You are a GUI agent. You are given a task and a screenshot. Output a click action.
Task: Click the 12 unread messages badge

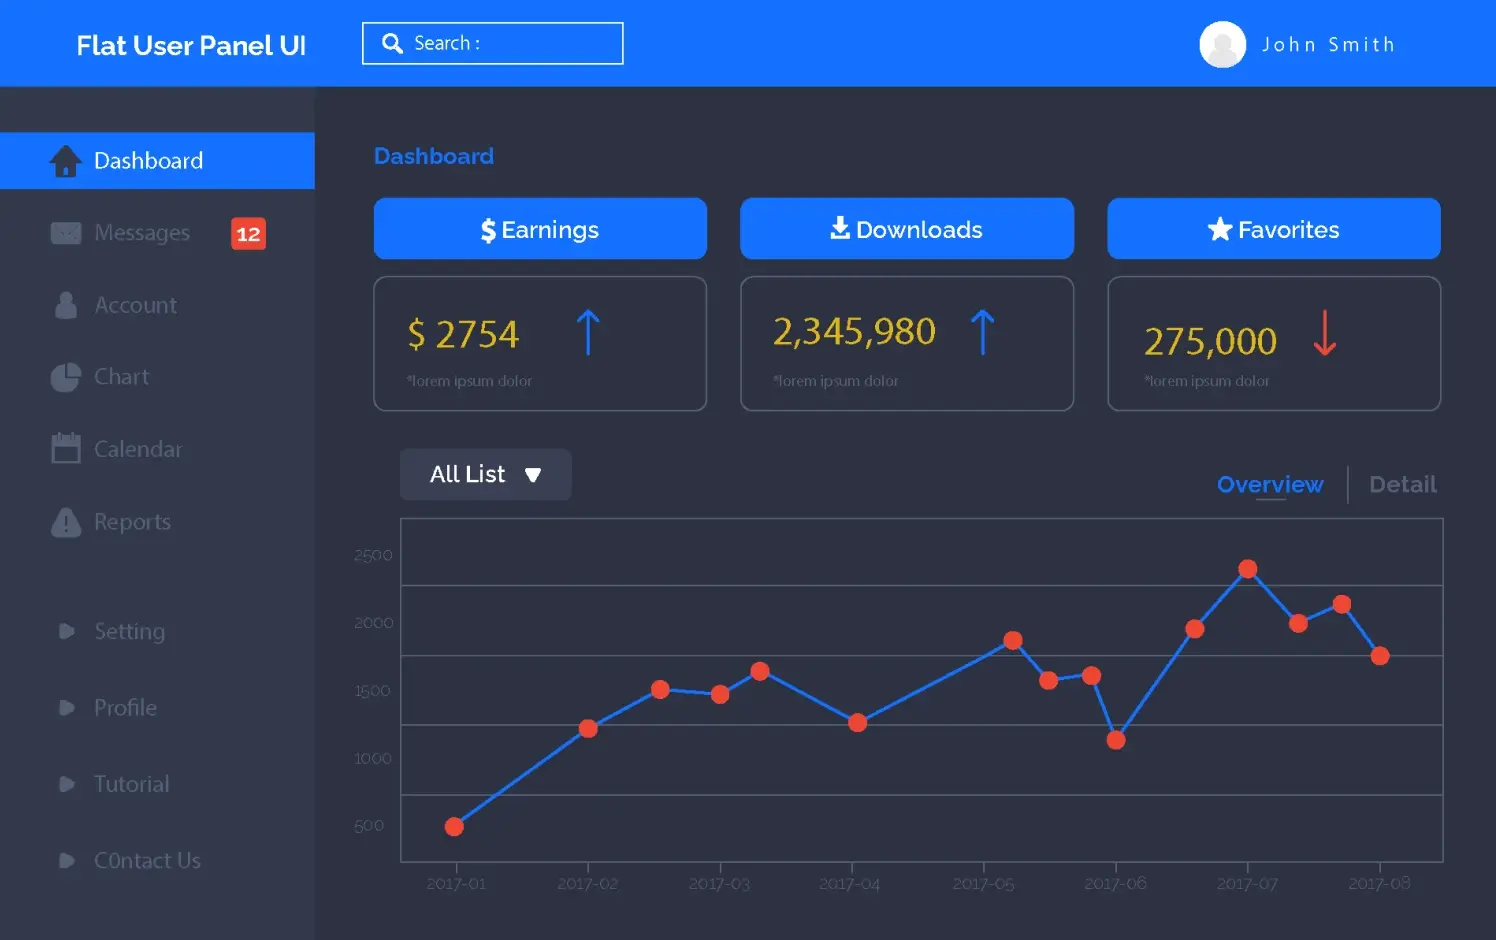point(247,234)
